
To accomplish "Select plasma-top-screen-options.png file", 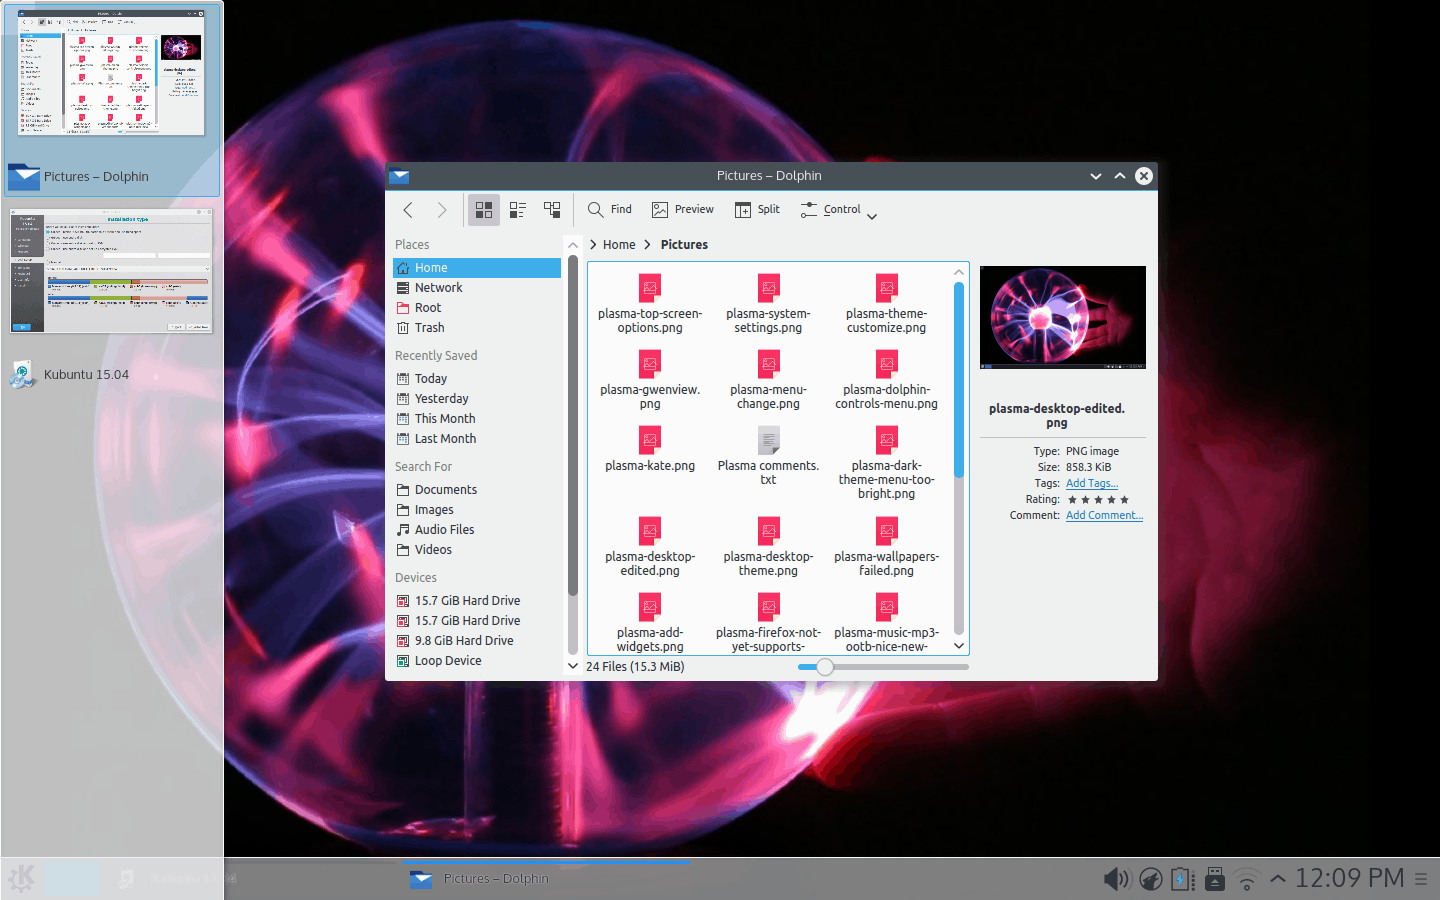I will [650, 304].
